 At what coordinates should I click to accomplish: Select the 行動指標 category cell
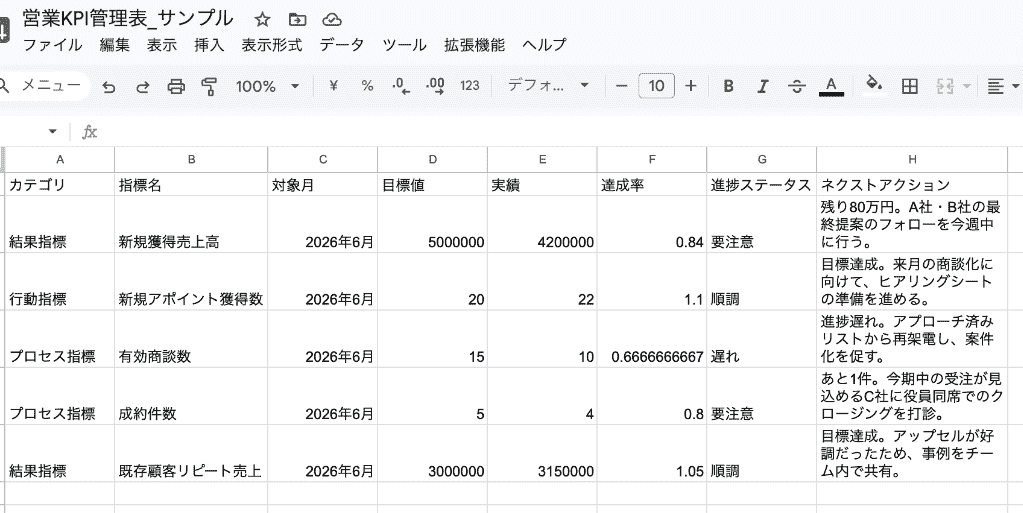tap(61, 282)
